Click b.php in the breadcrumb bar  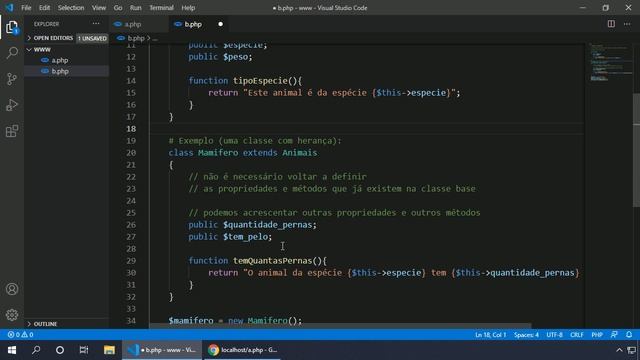[136, 38]
